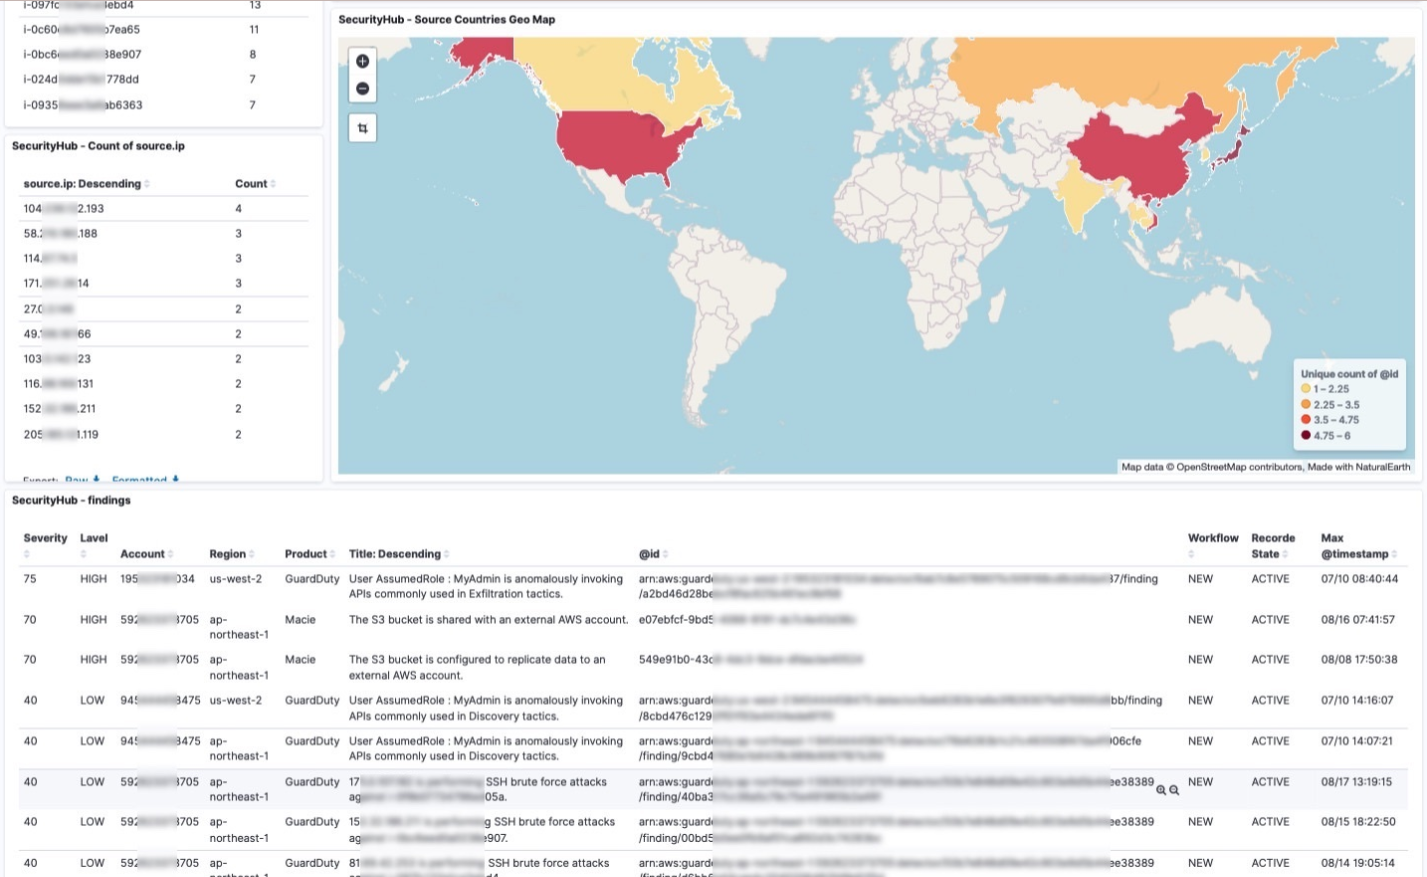This screenshot has height=877, width=1427.
Task: Open Made with NaturalEarth attribution link
Action: [1359, 467]
